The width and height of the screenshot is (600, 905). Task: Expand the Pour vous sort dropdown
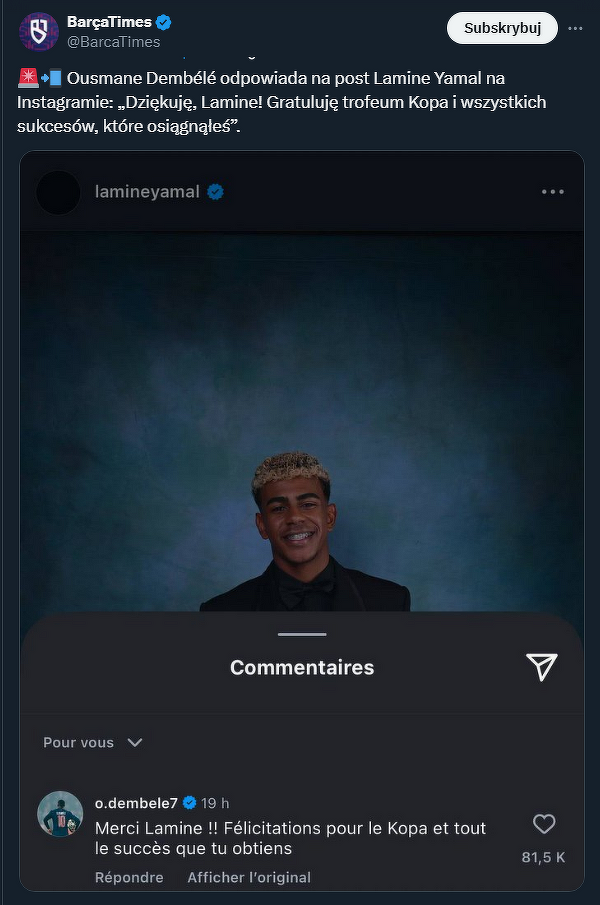(93, 742)
